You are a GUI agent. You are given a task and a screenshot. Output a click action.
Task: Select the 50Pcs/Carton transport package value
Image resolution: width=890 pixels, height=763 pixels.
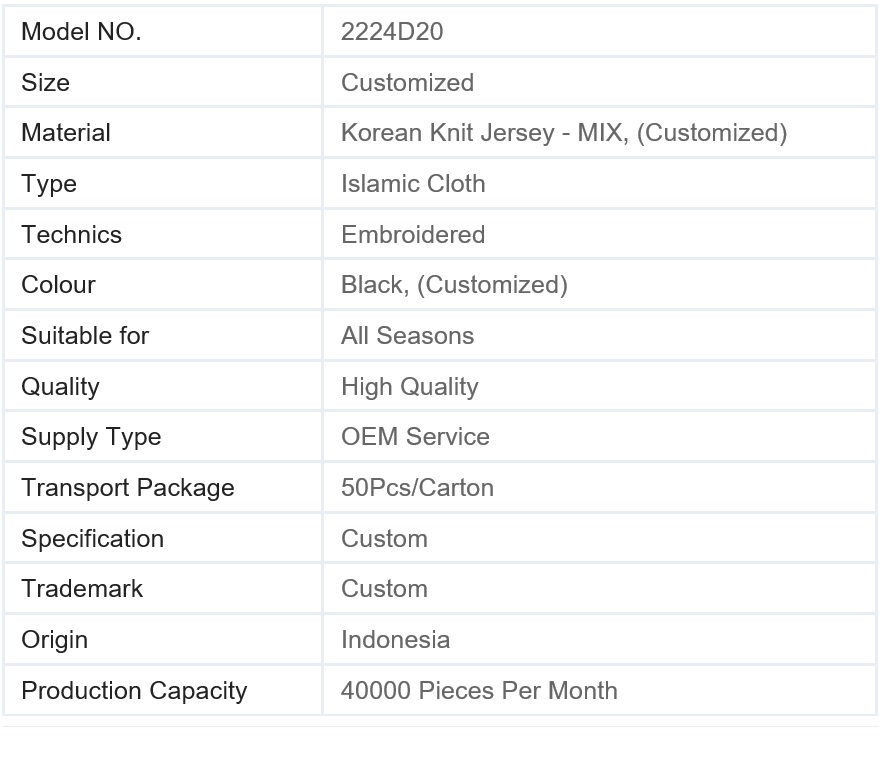(417, 488)
